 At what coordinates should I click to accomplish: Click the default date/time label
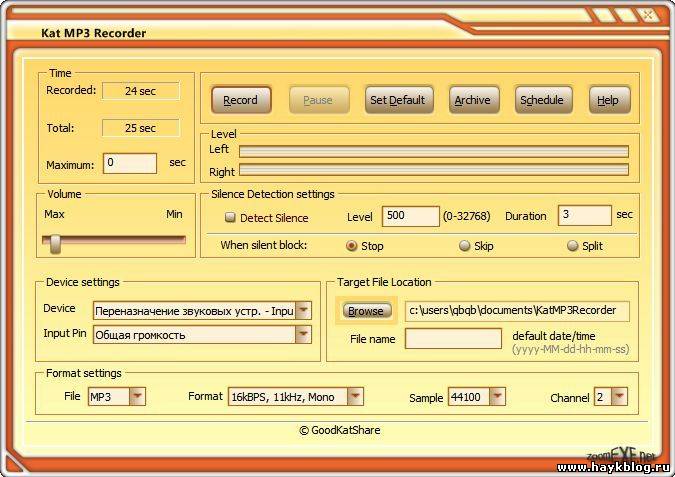point(554,336)
